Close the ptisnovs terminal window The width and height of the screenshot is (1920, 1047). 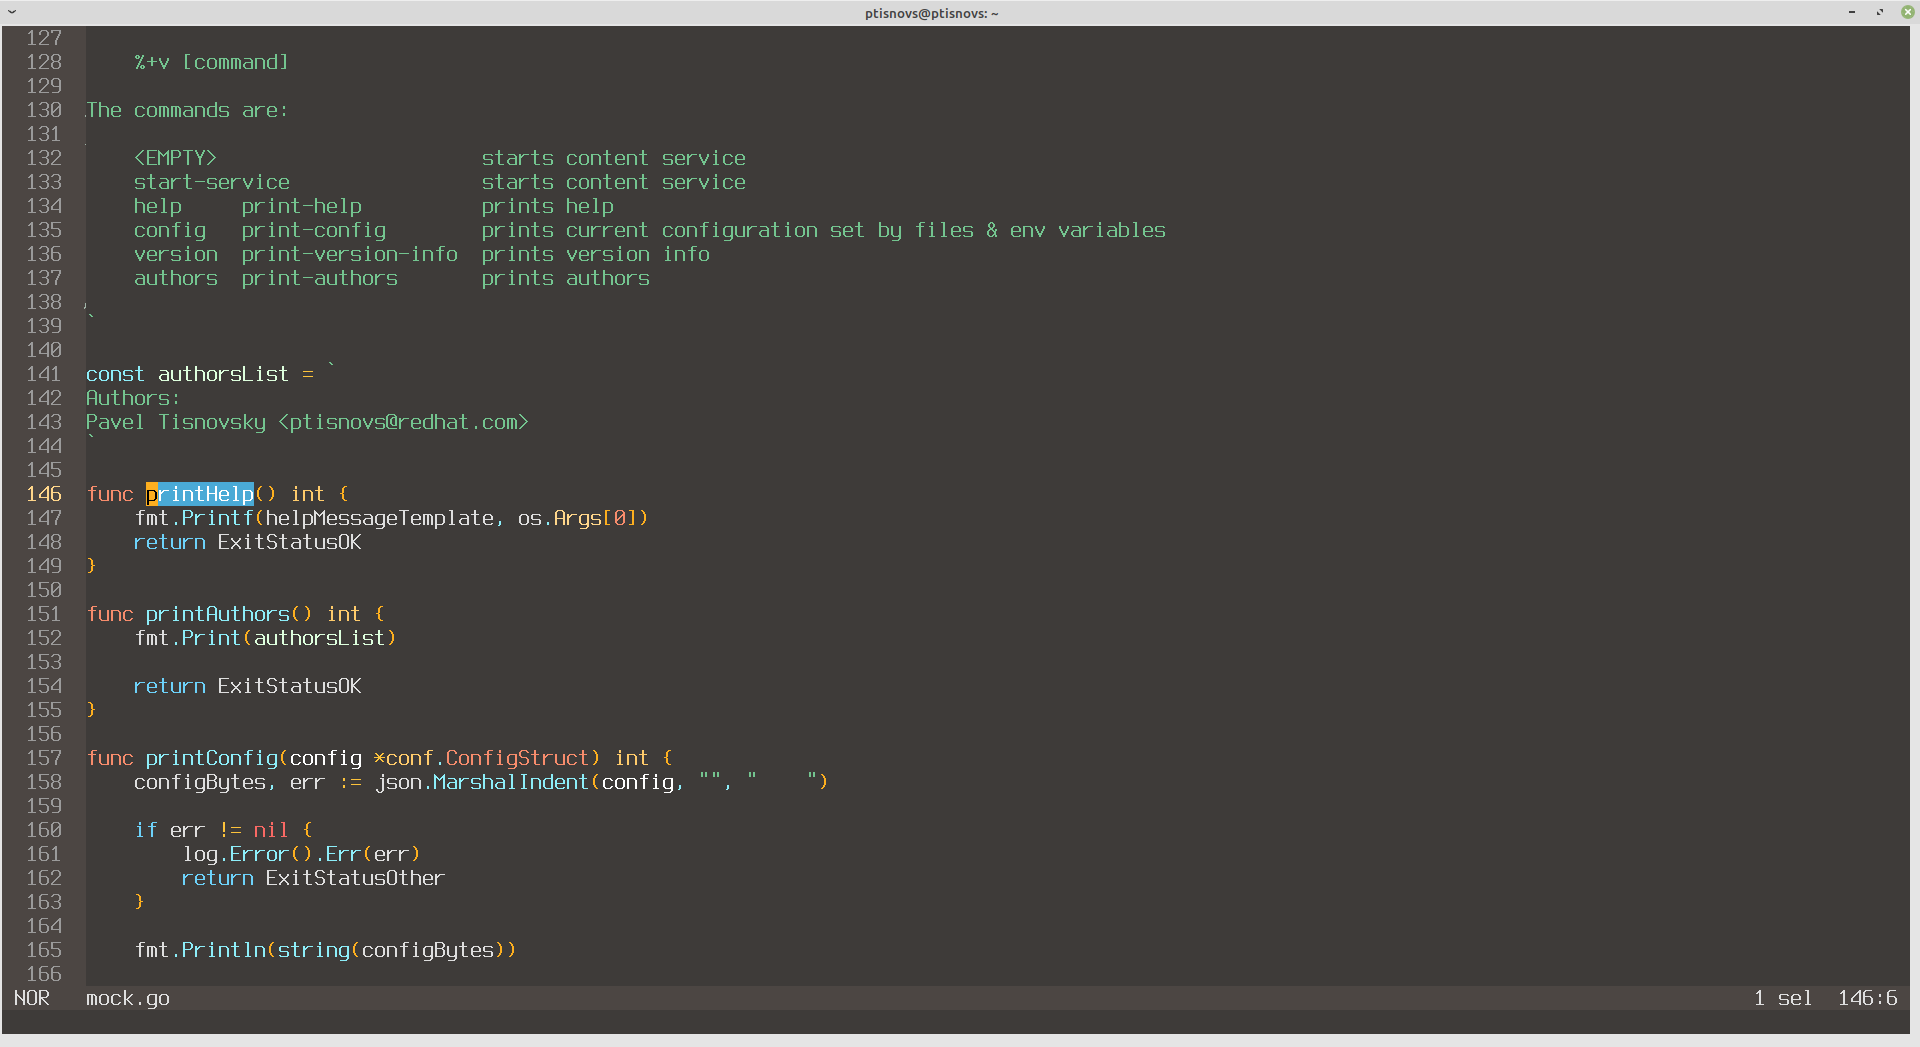tap(1907, 12)
